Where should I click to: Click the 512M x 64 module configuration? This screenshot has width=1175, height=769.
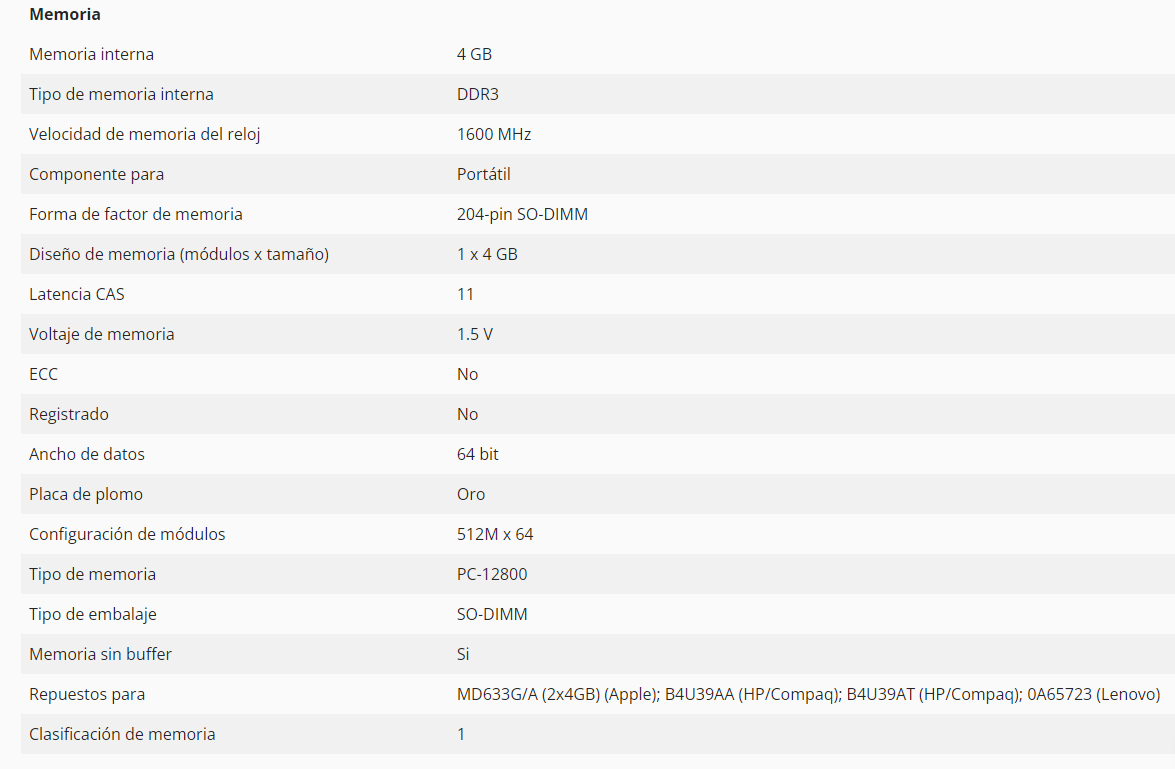[x=495, y=534]
